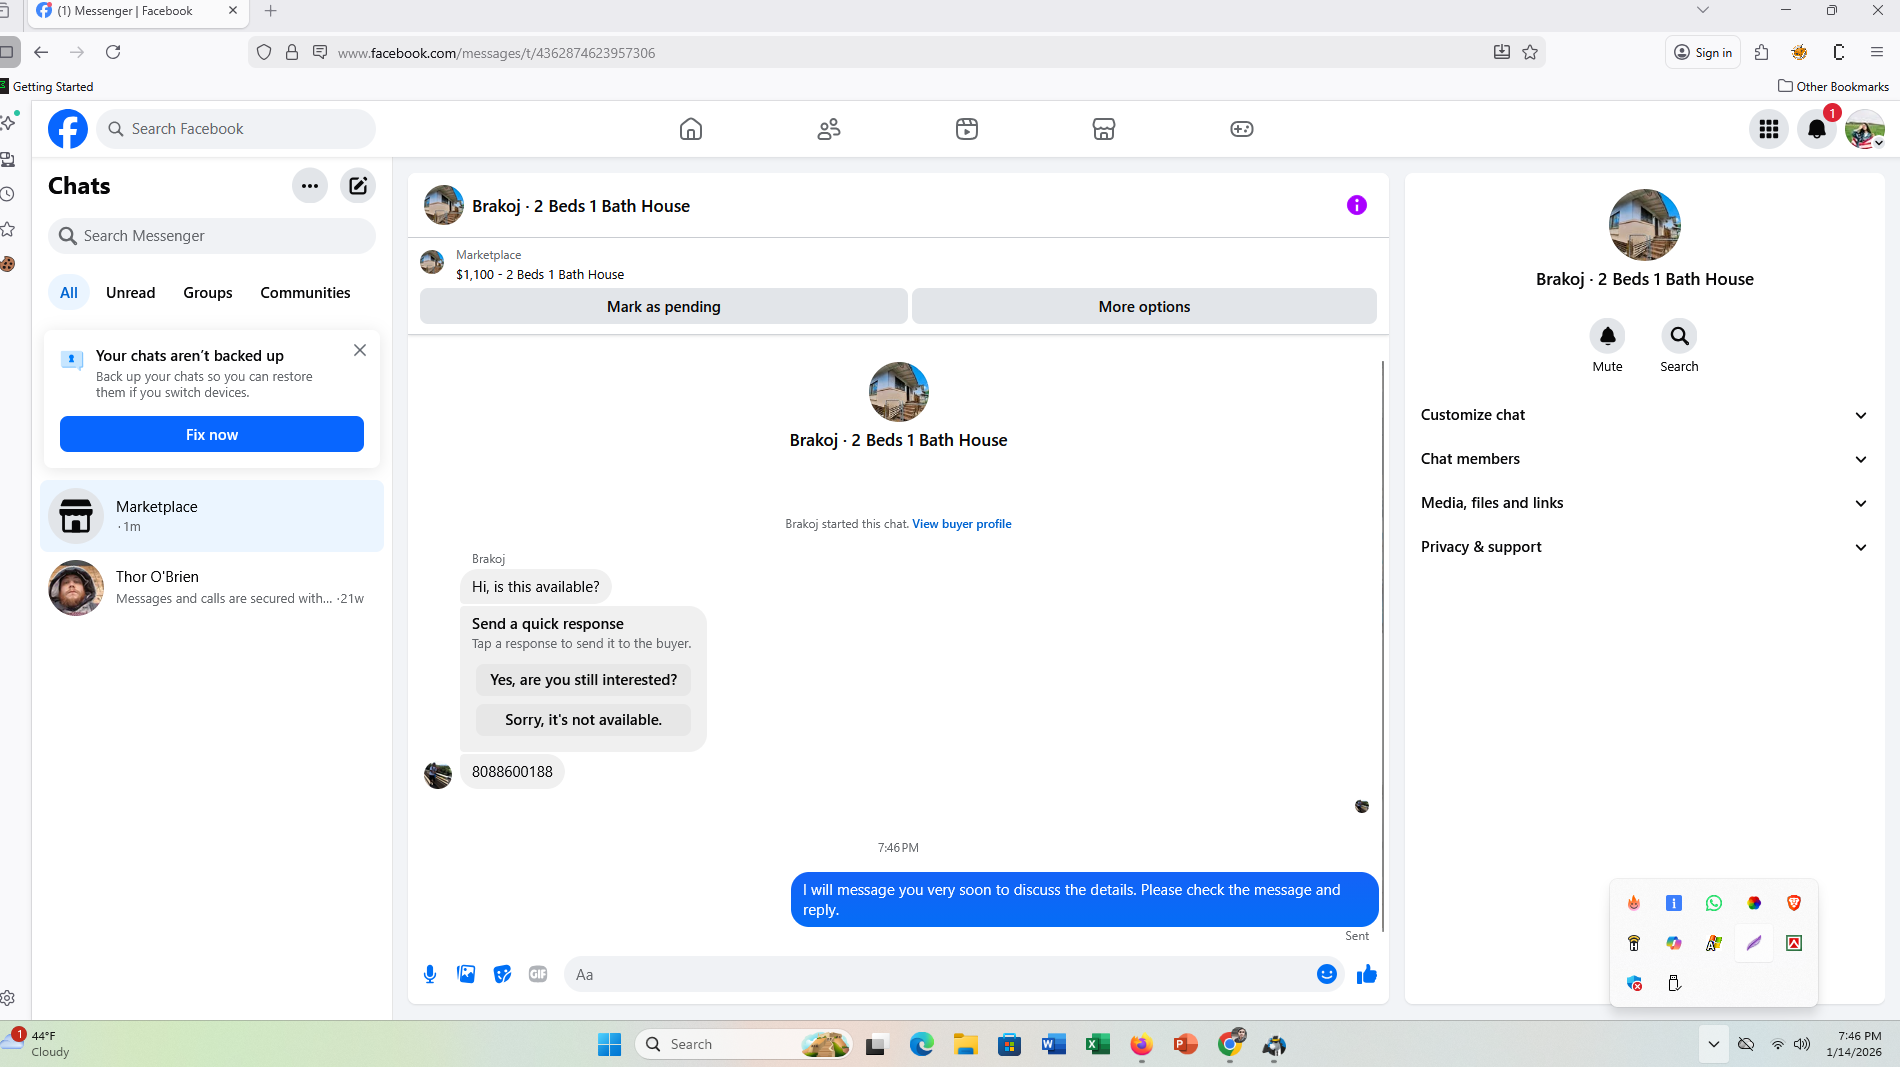Expand Customize chat section
This screenshot has height=1067, width=1900.
(1644, 415)
